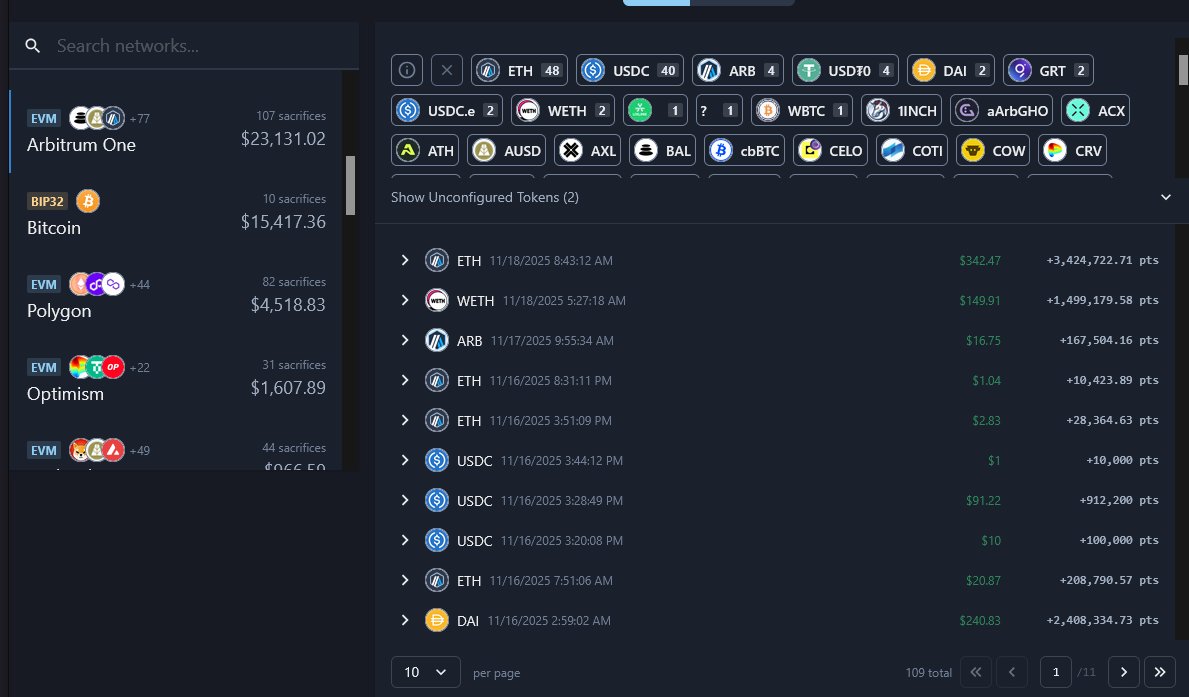Select the cbBTC token chip

pyautogui.click(x=744, y=150)
